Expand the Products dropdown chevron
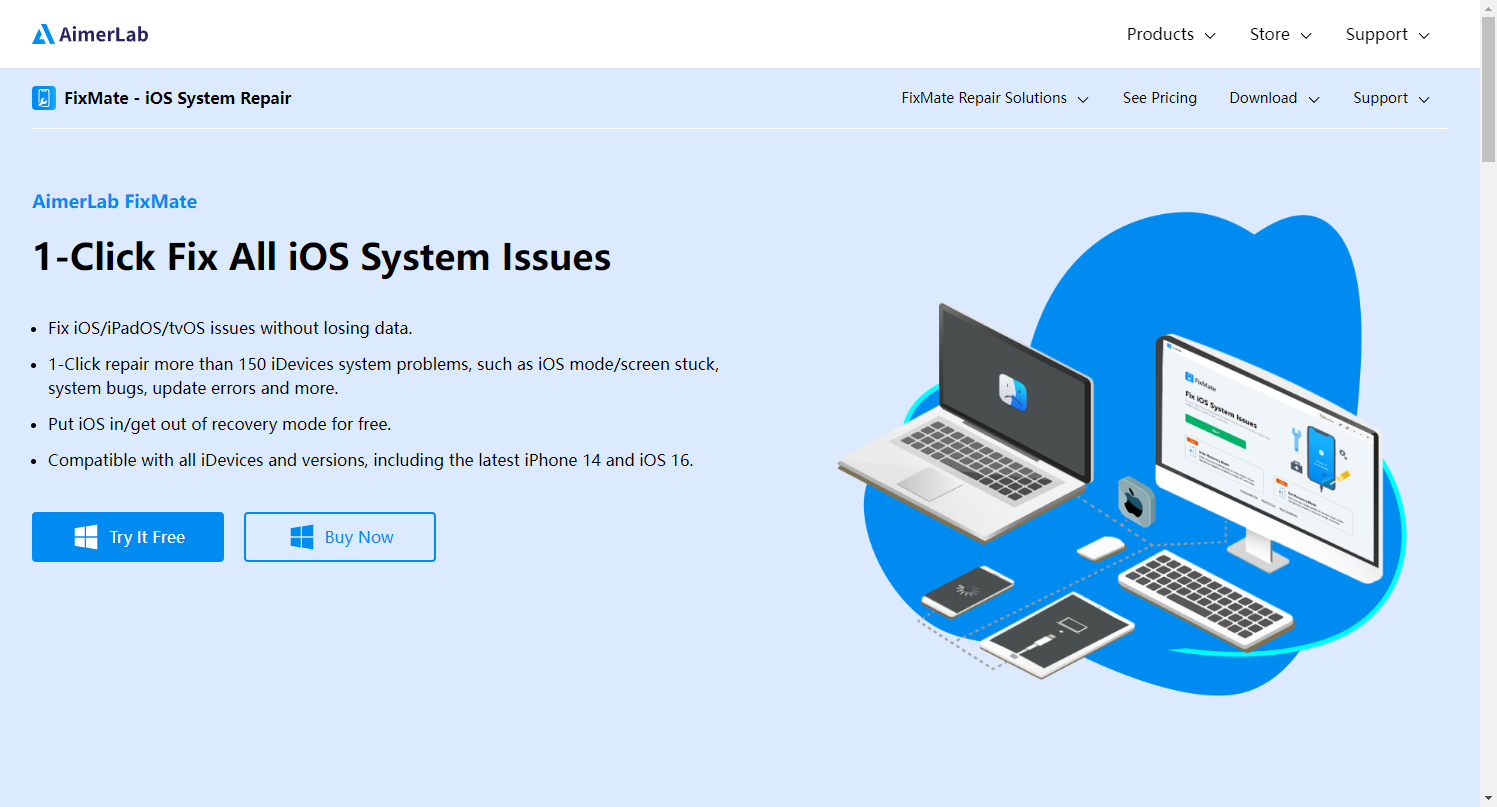 (1210, 35)
